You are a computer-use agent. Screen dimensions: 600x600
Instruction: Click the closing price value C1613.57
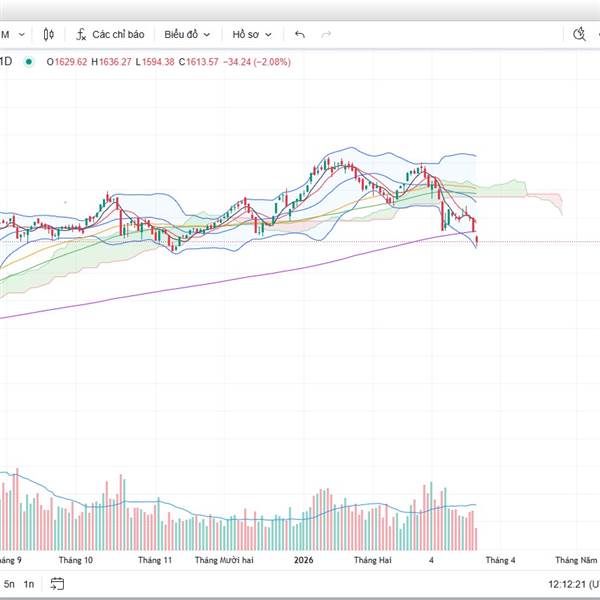[x=195, y=61]
